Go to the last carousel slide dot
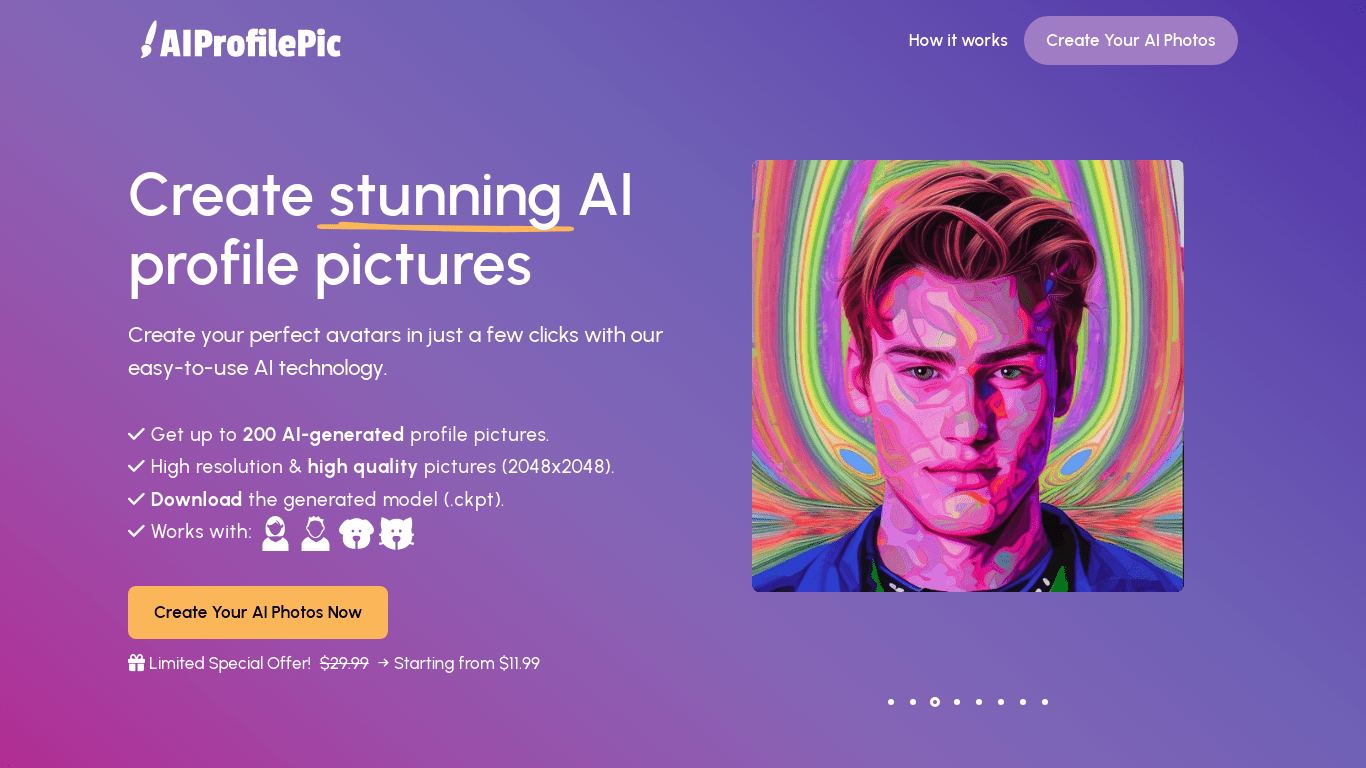1366x768 pixels. tap(1045, 702)
